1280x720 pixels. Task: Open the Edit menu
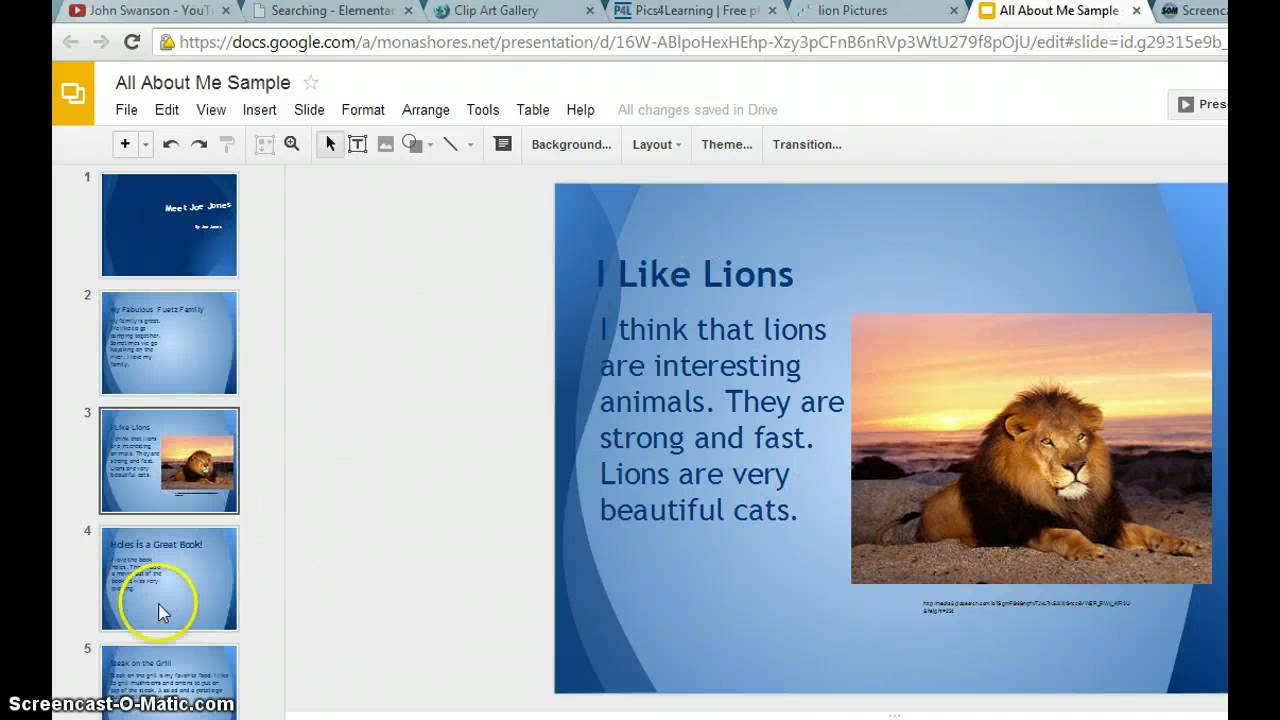pos(167,110)
